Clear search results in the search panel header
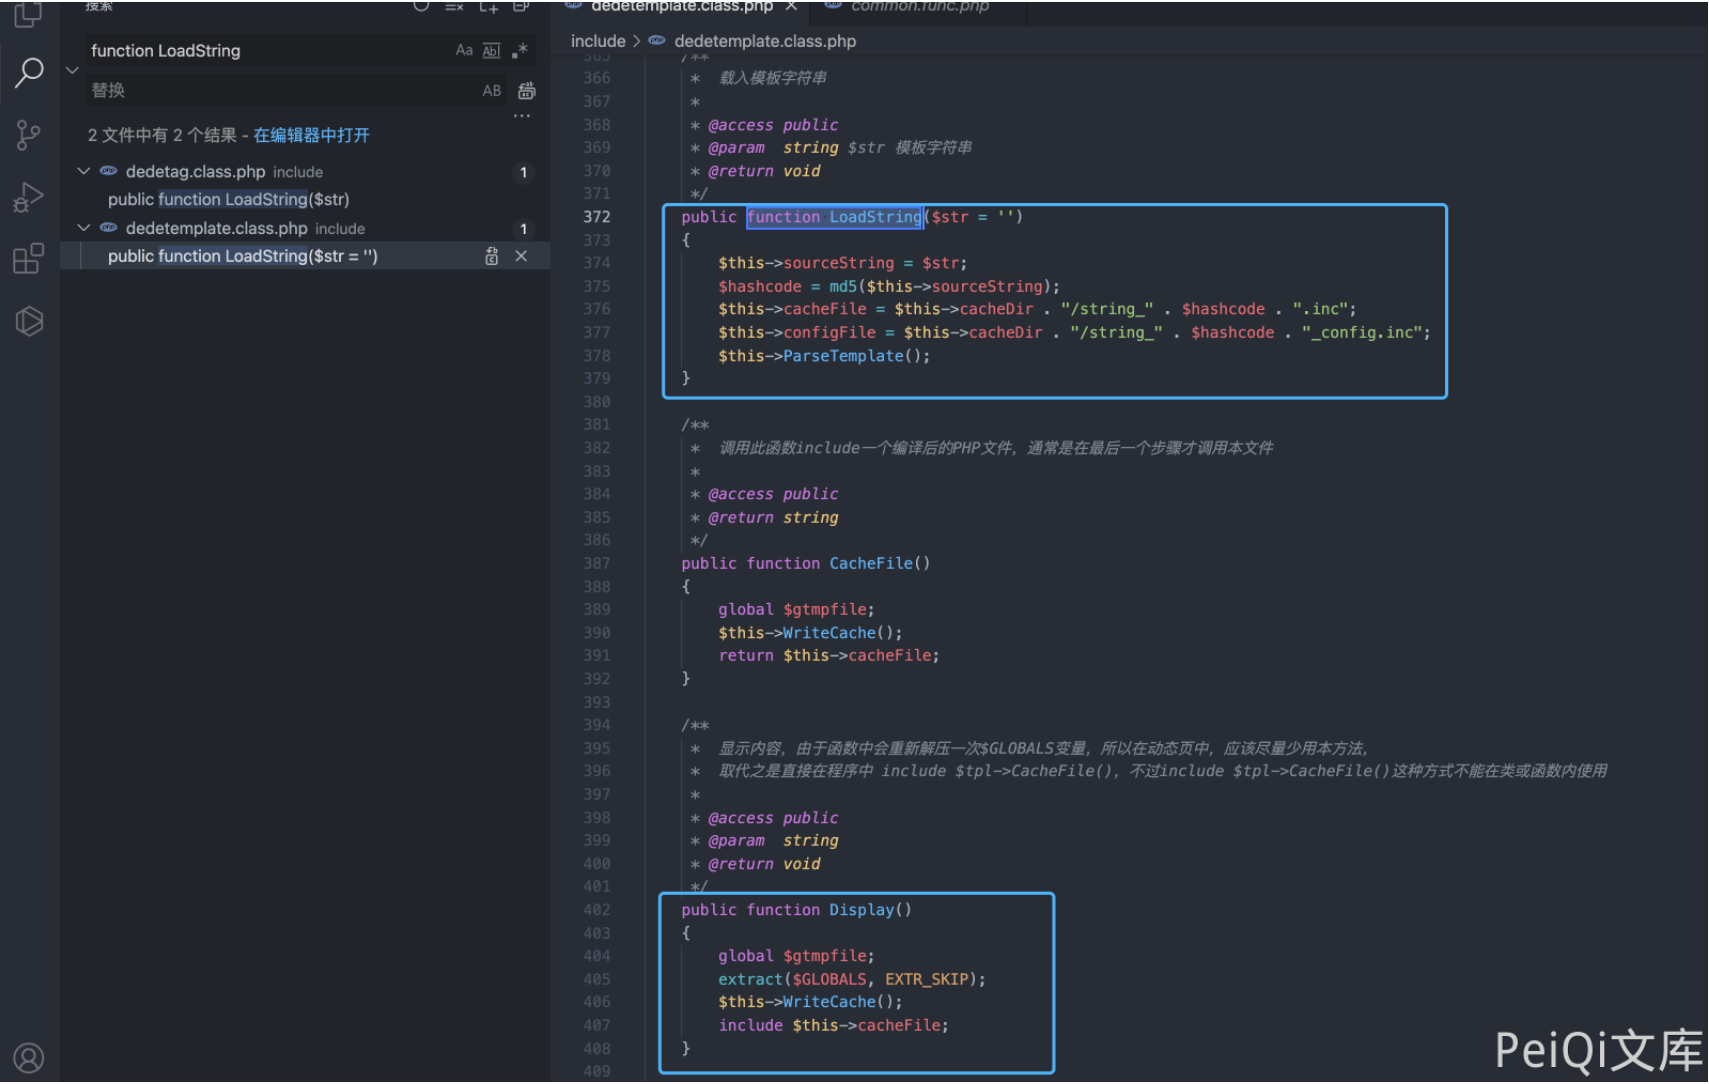 (454, 7)
